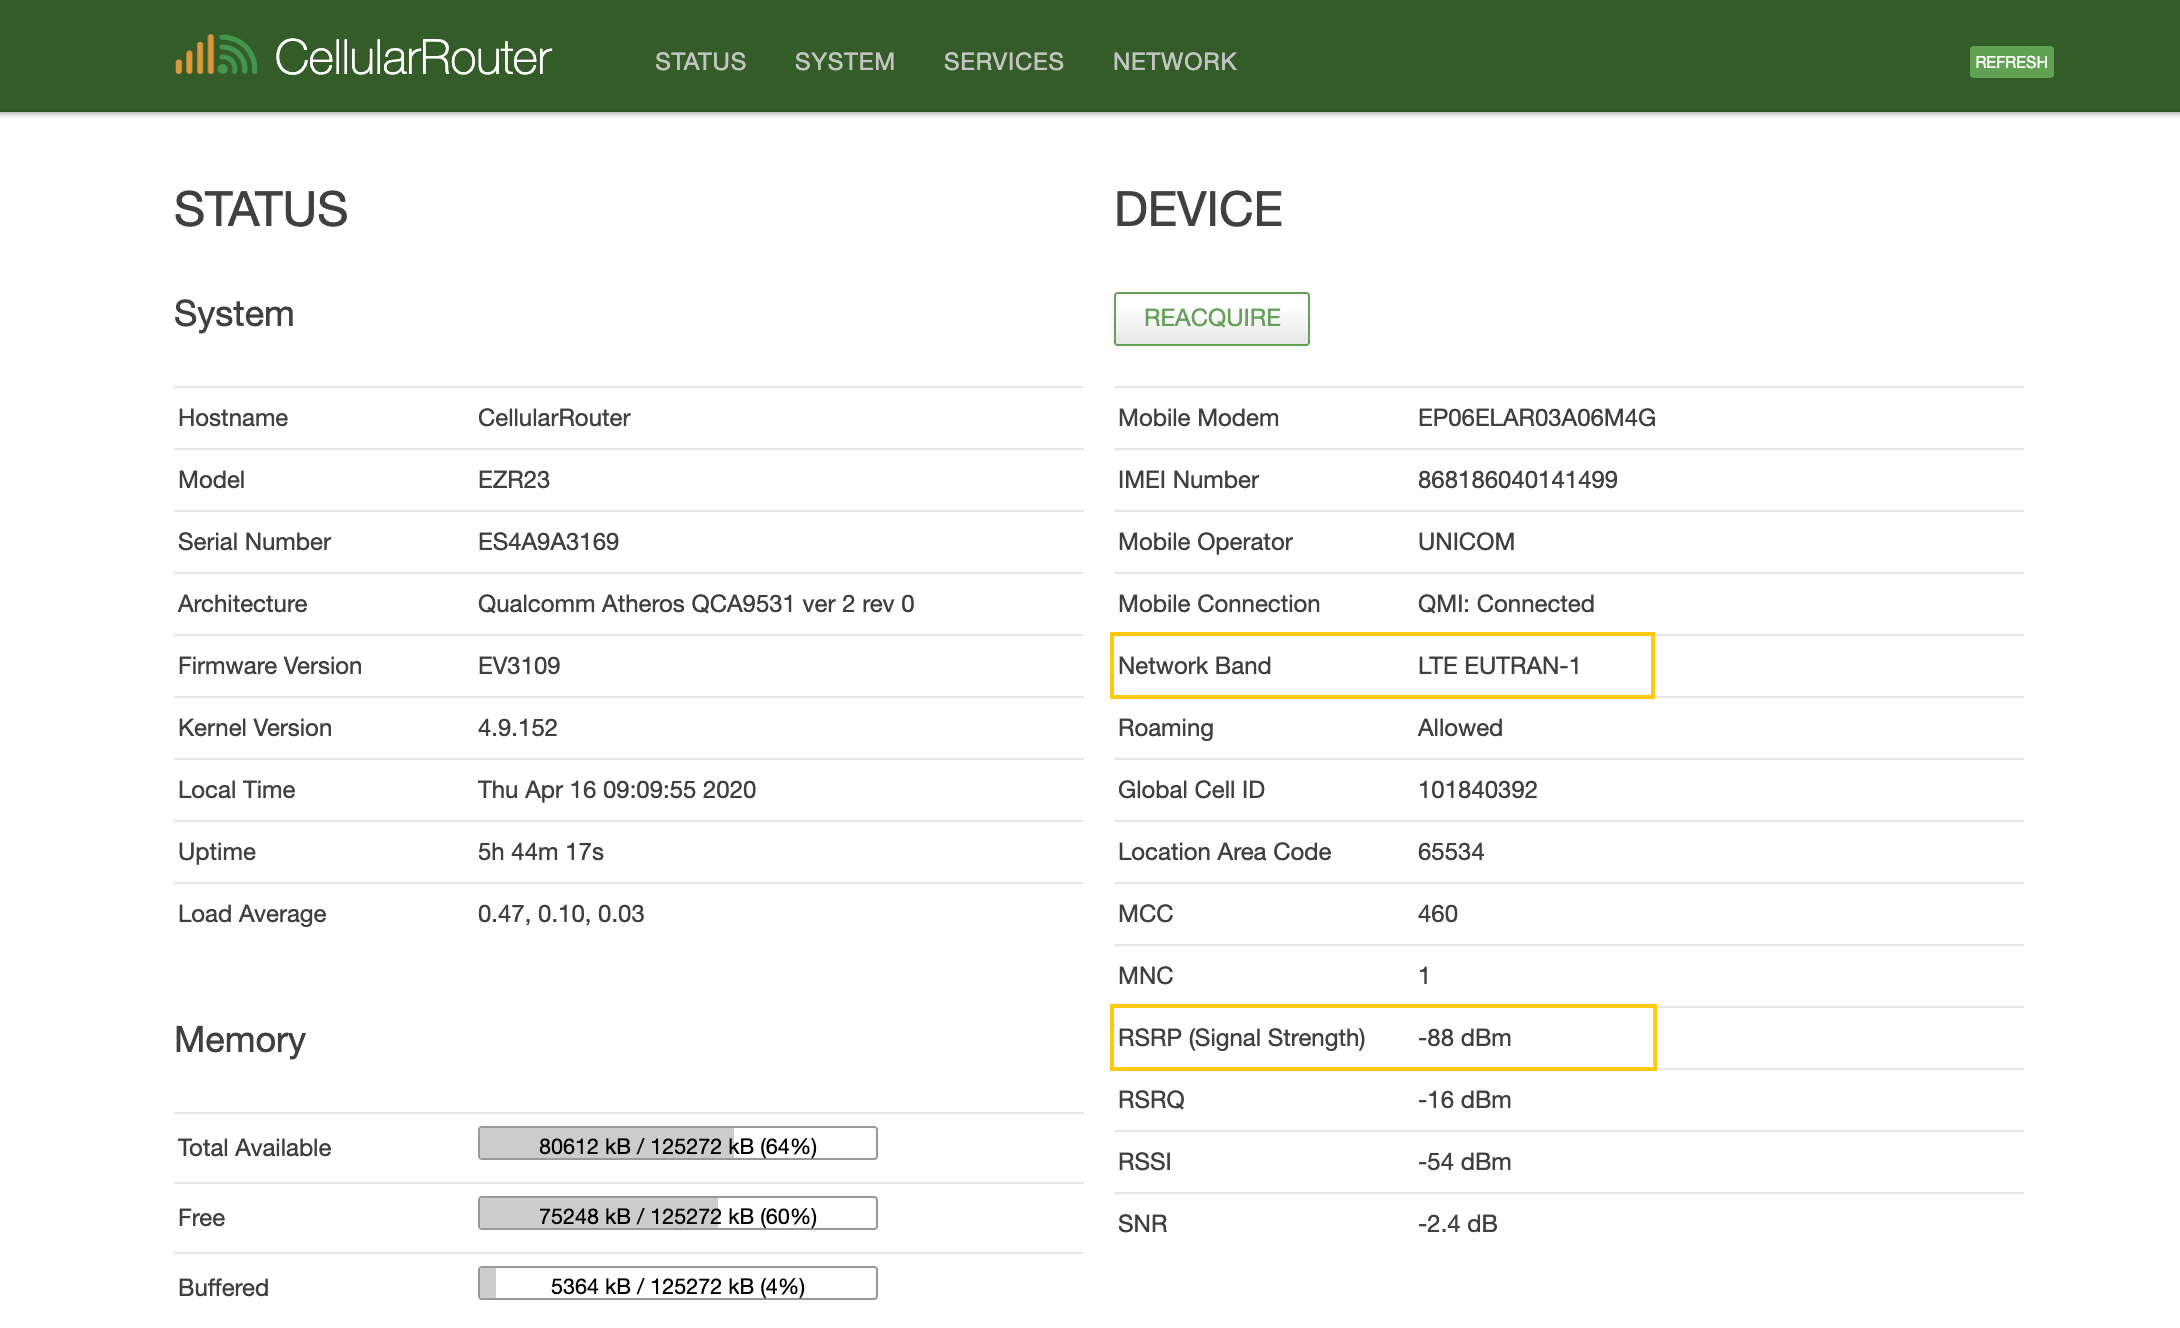Select Global Cell ID 101840392
The height and width of the screenshot is (1328, 2180).
pyautogui.click(x=1478, y=790)
